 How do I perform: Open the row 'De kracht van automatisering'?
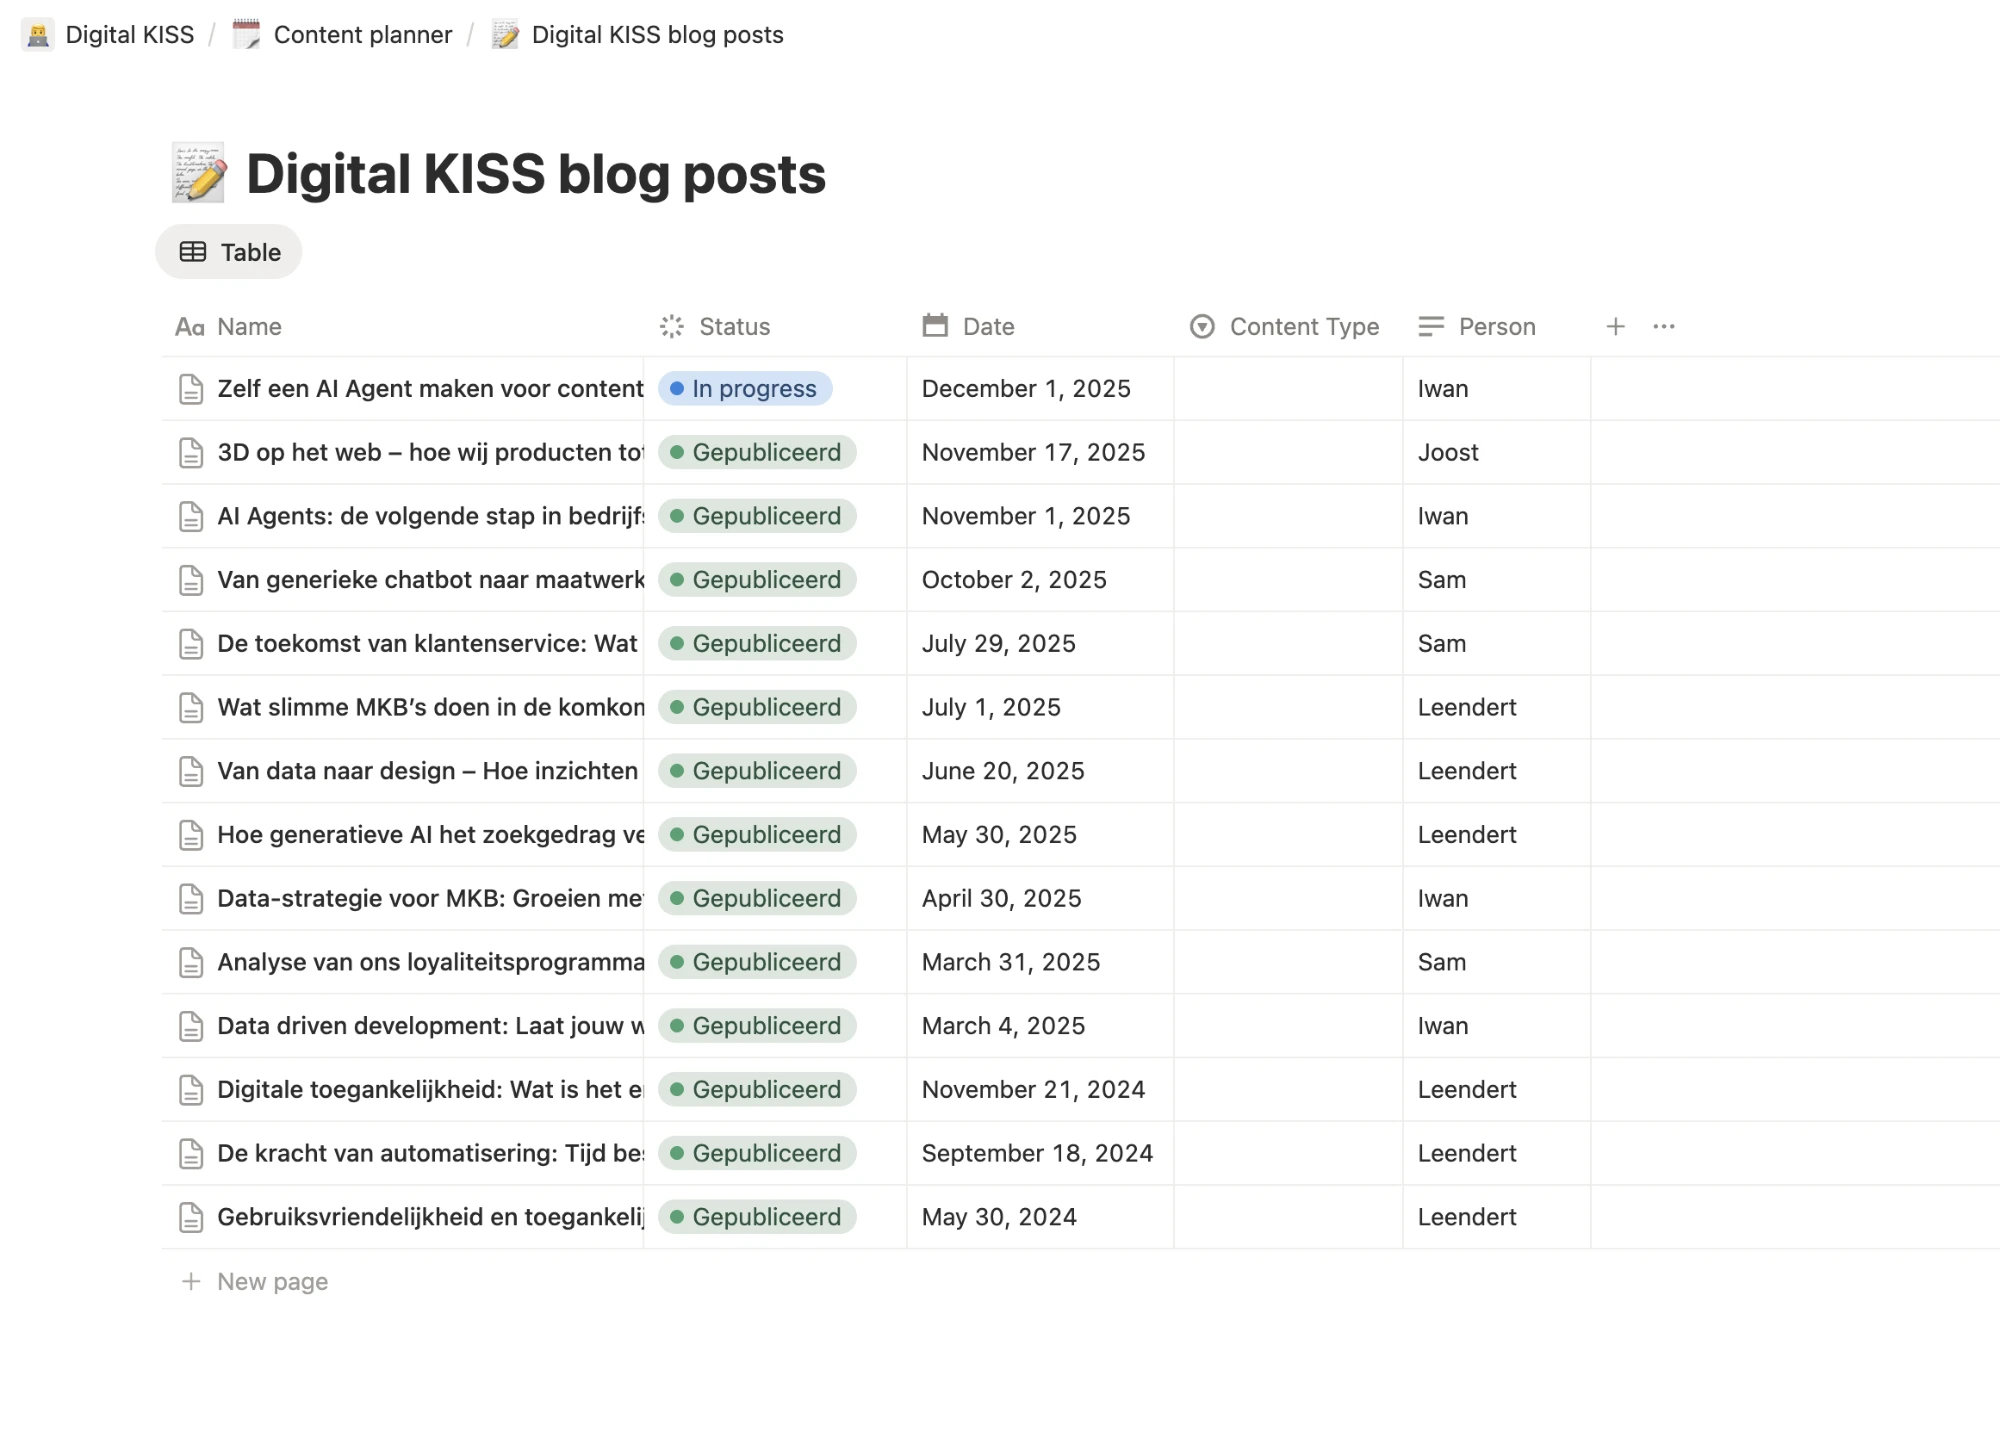point(430,1153)
